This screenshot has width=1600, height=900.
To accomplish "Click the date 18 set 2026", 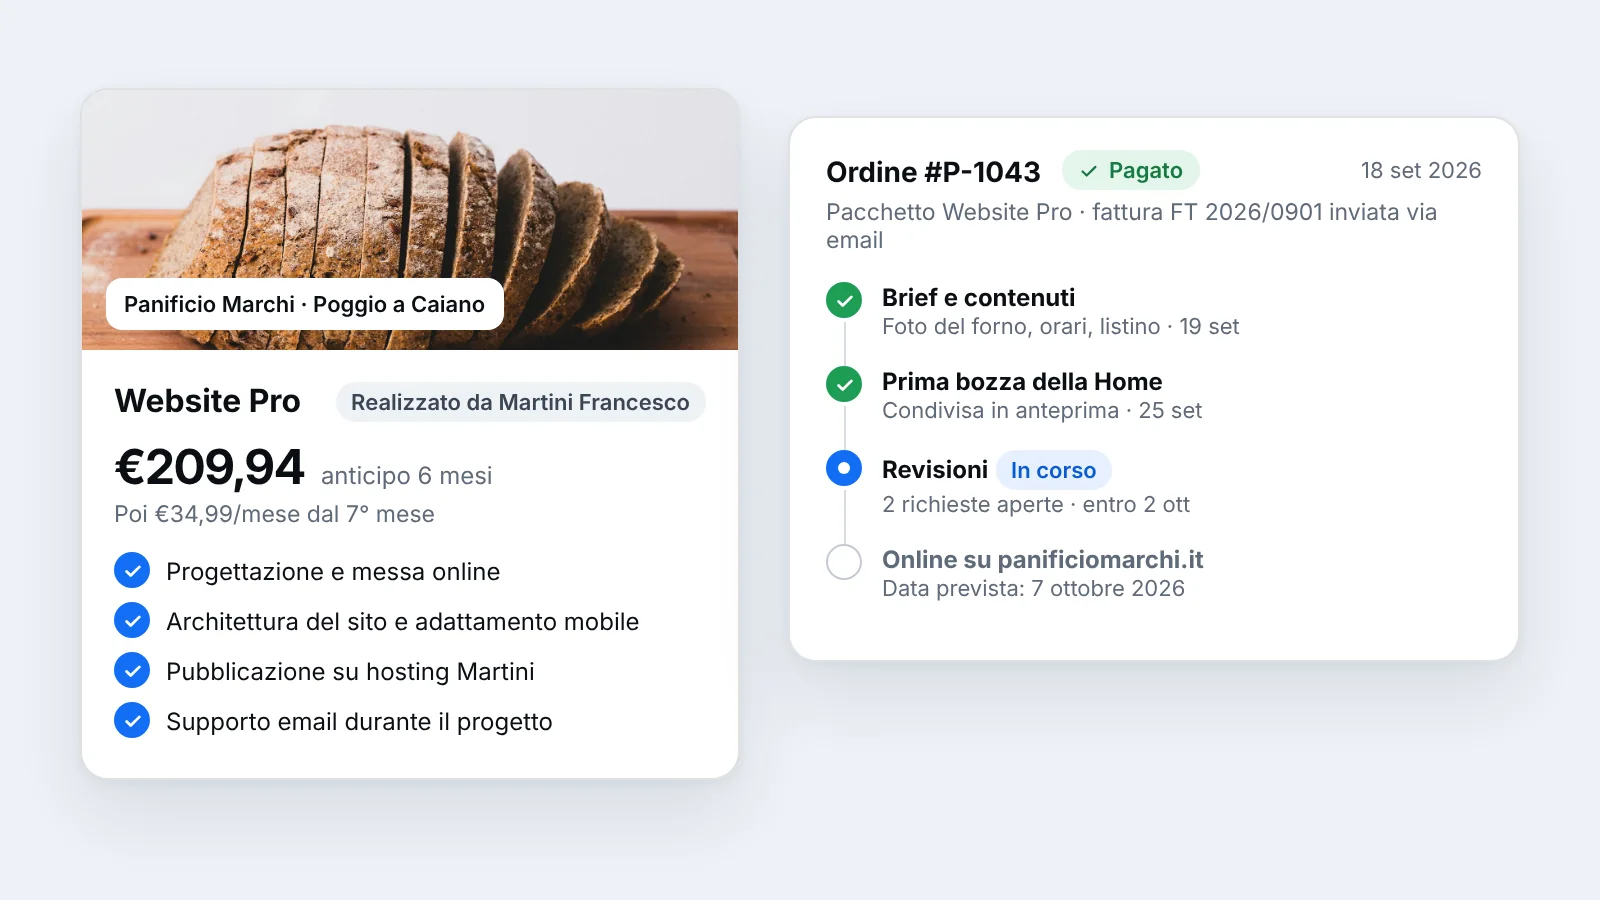I will tap(1421, 170).
